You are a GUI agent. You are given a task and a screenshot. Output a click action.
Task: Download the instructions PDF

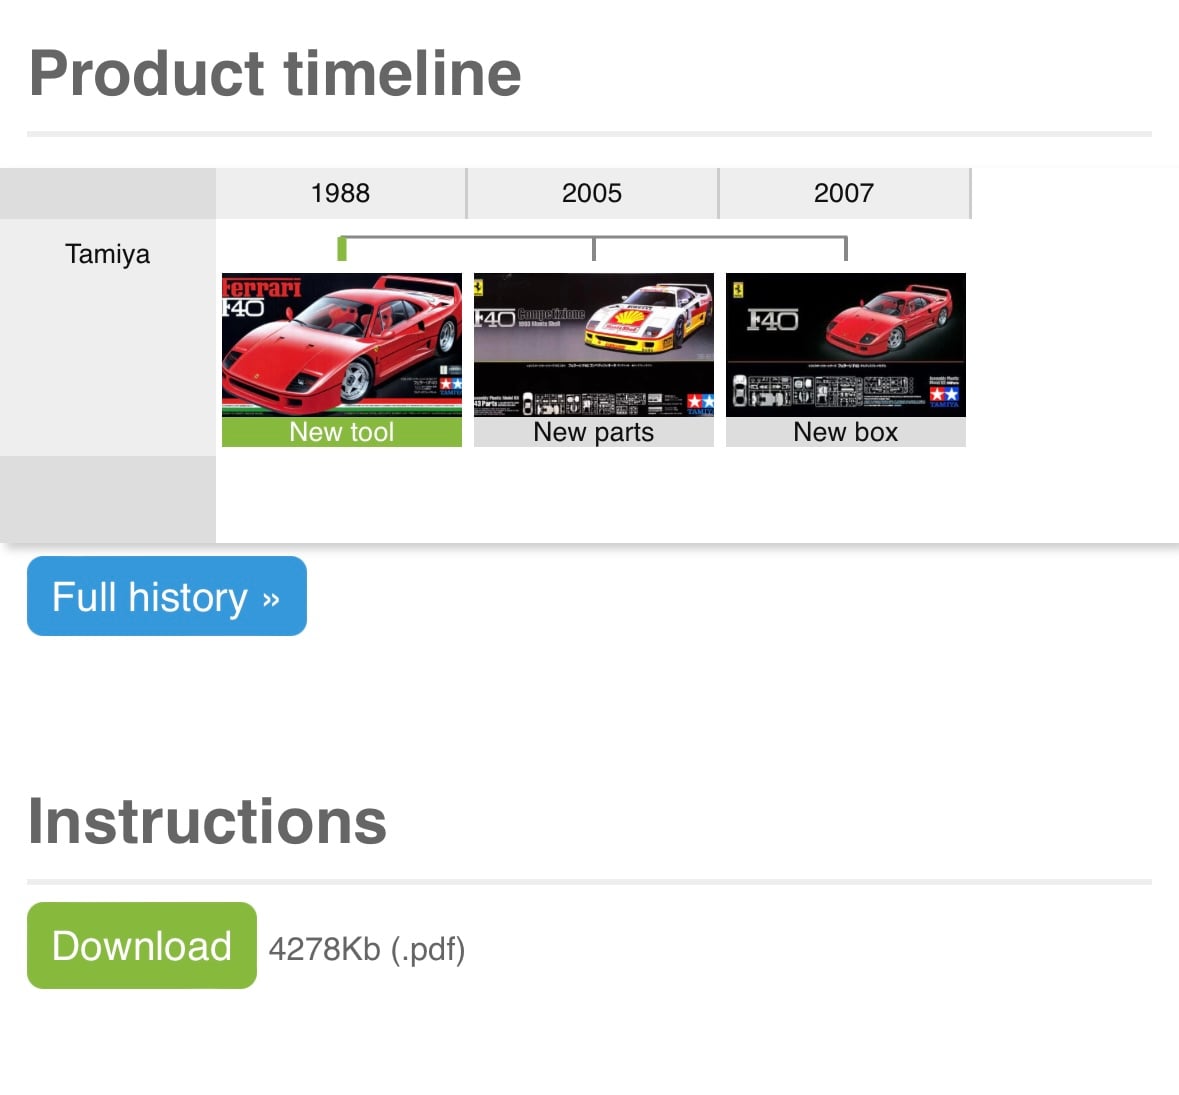pos(142,945)
